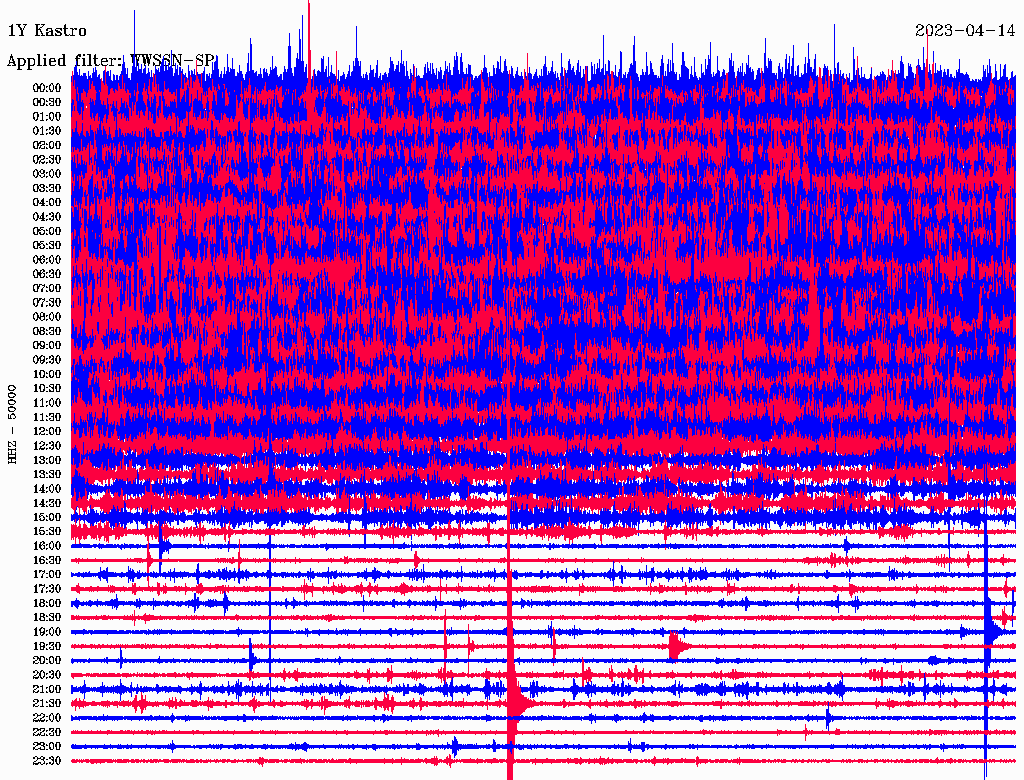
Task: Select the 06:30 time label
Action: click(x=47, y=274)
